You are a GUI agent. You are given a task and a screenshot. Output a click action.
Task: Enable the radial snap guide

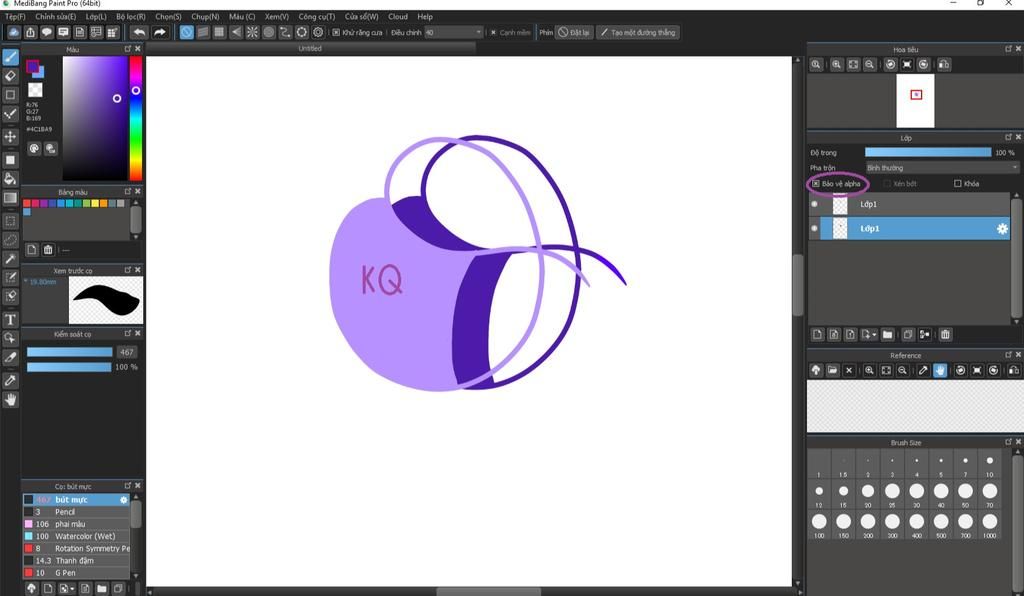point(252,32)
